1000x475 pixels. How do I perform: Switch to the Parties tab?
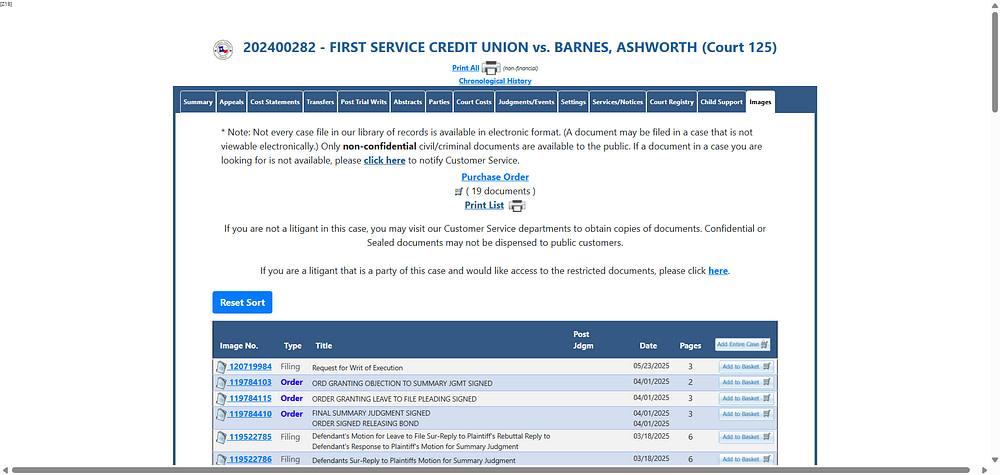click(439, 102)
